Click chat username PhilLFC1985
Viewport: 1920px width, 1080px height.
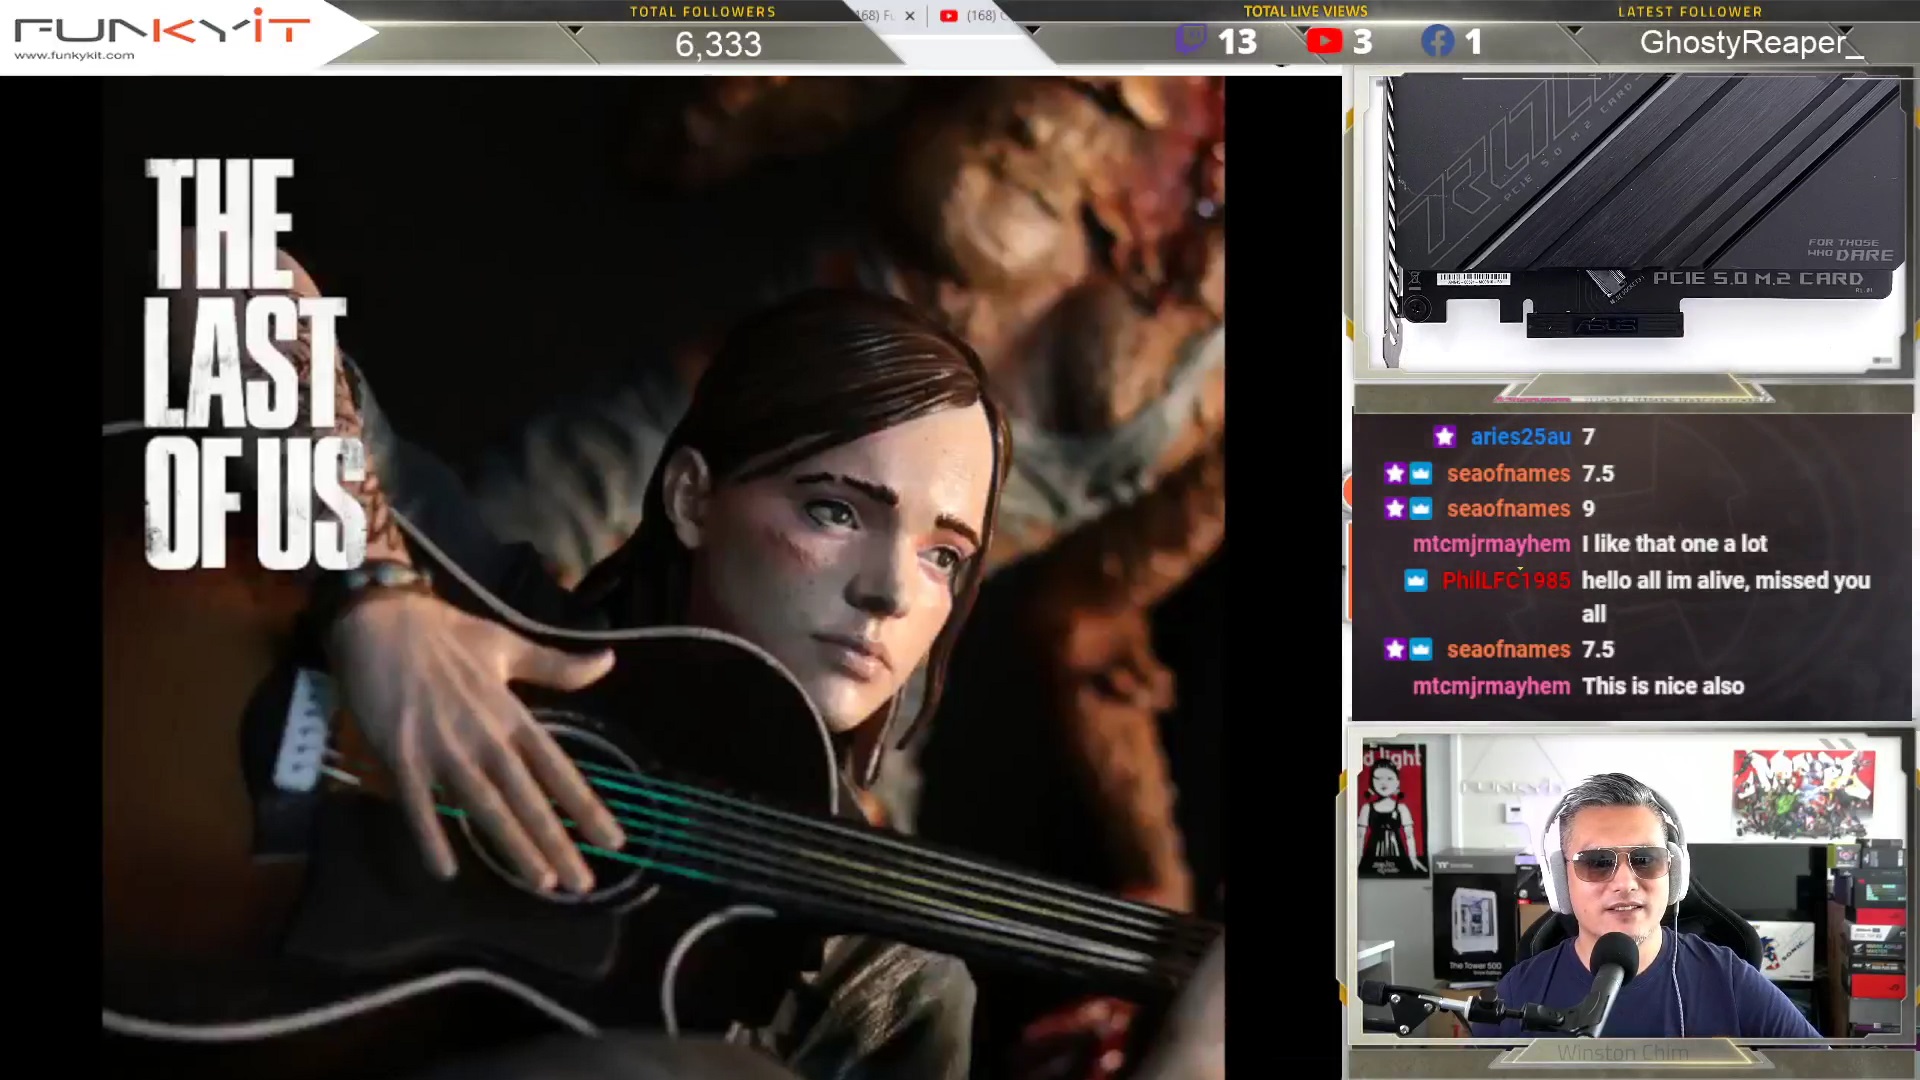tap(1506, 581)
